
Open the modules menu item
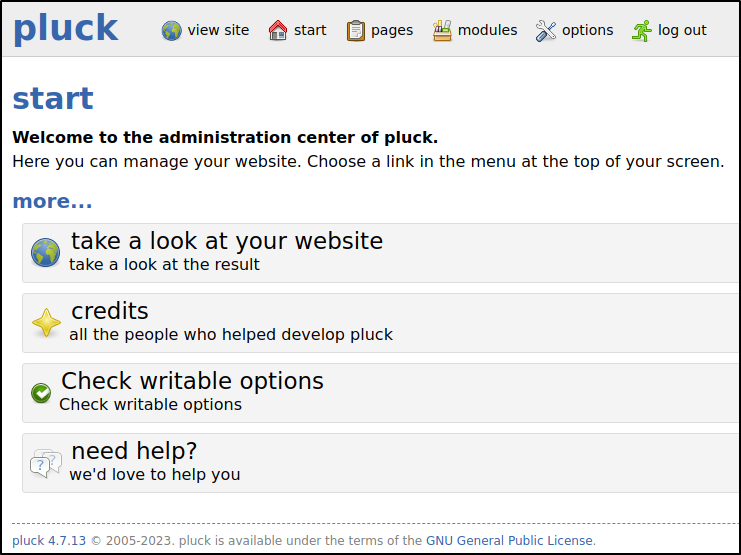pyautogui.click(x=487, y=30)
